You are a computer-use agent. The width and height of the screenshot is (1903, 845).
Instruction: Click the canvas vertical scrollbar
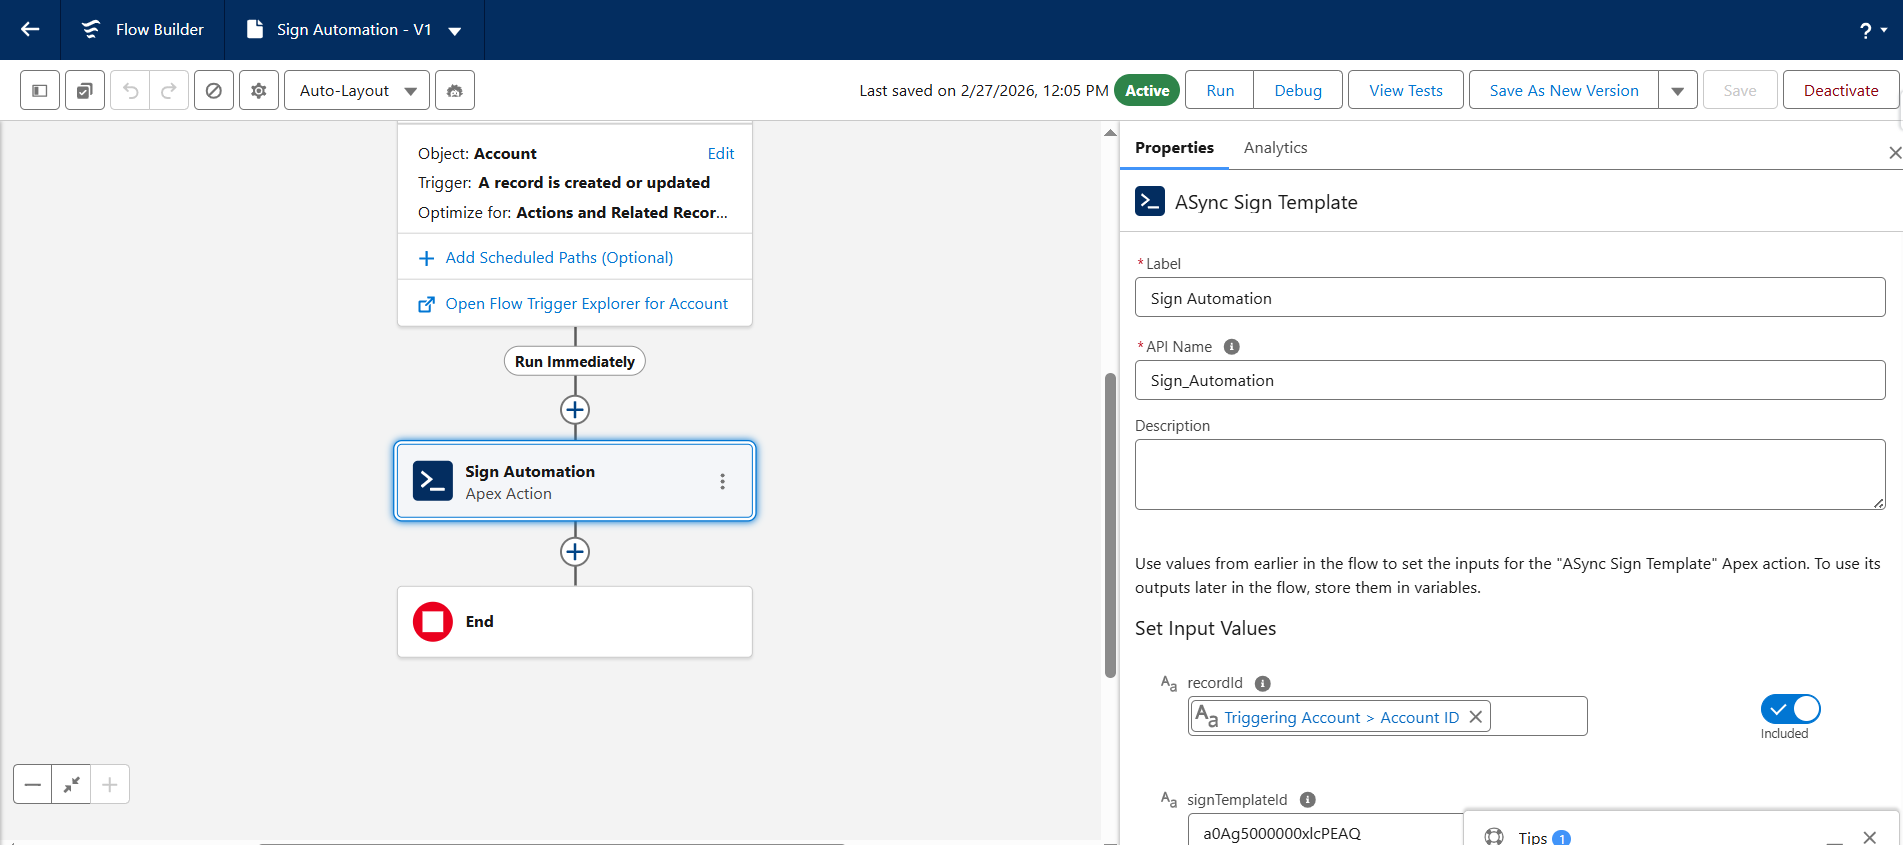1110,525
